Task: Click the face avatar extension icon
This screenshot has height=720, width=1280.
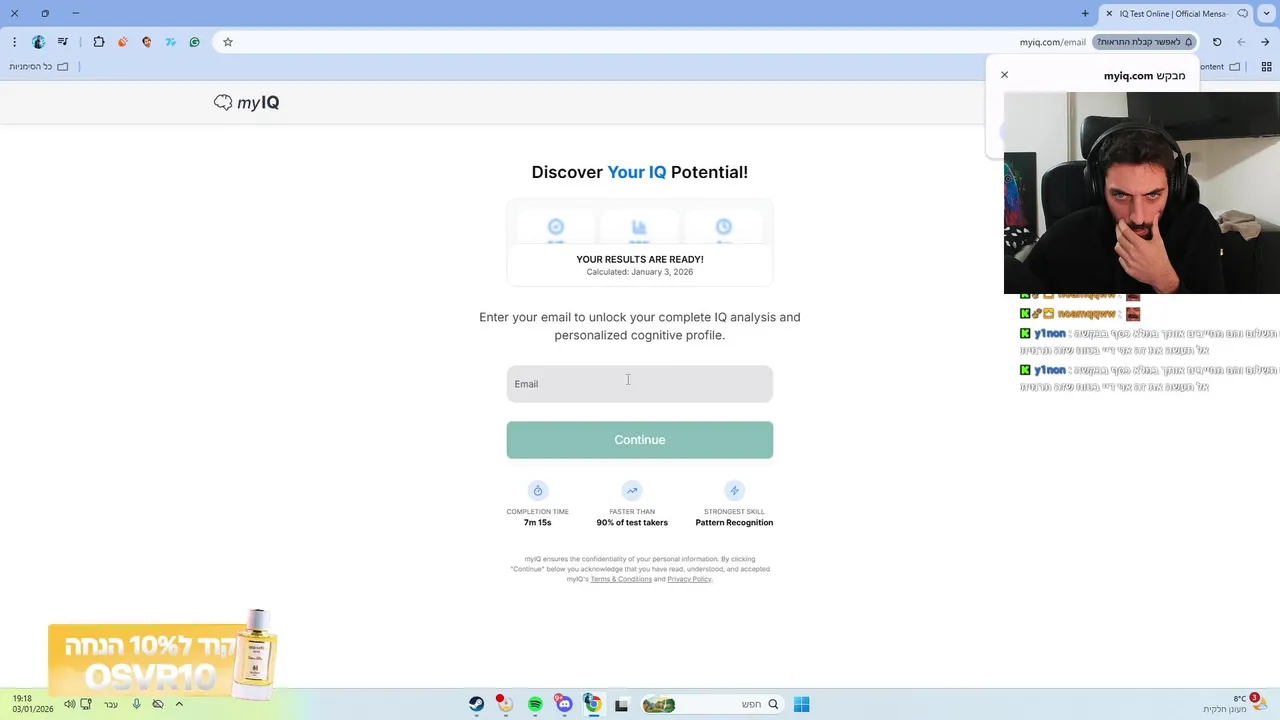Action: coord(147,42)
